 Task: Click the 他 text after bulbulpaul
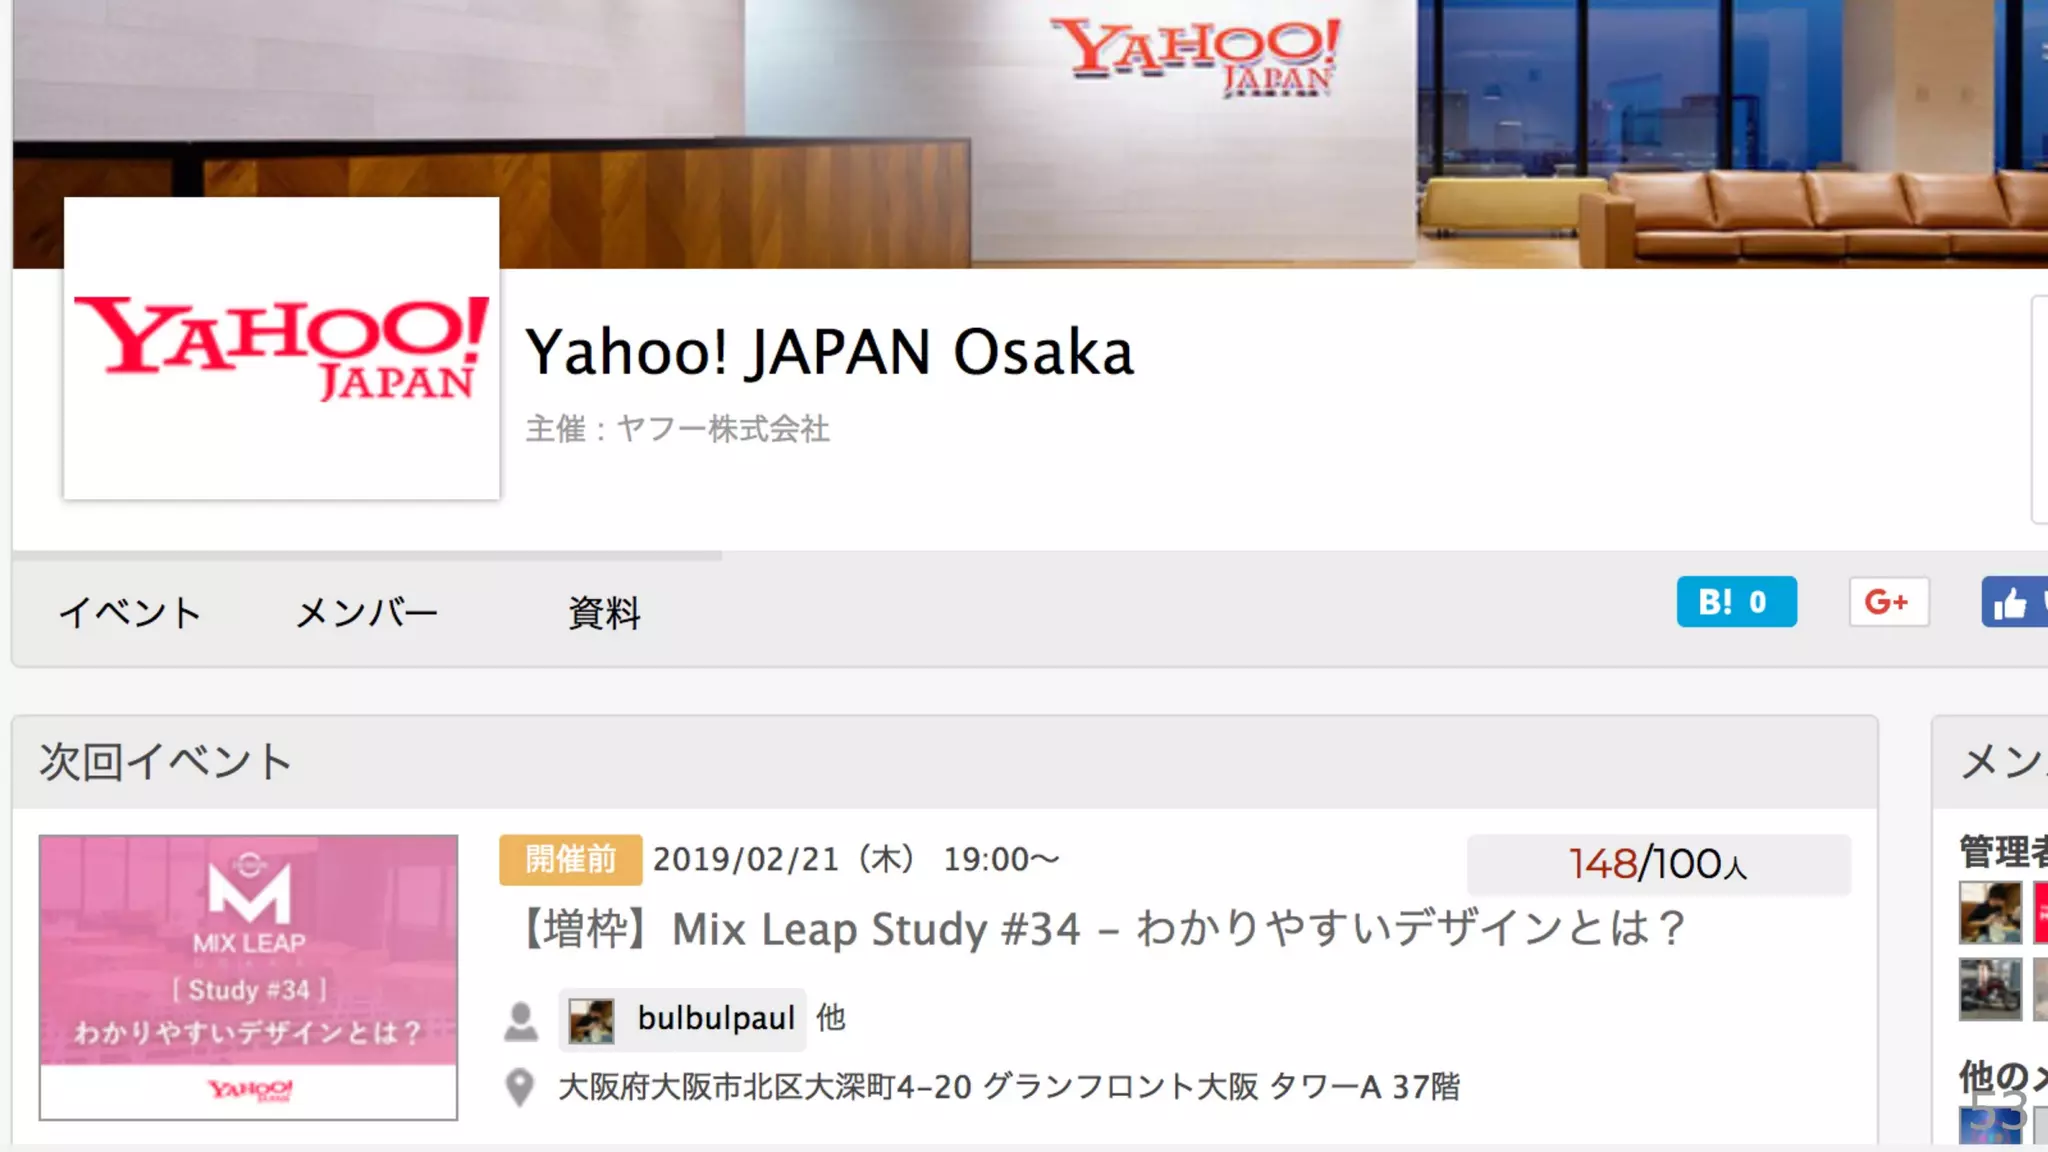(x=831, y=1018)
